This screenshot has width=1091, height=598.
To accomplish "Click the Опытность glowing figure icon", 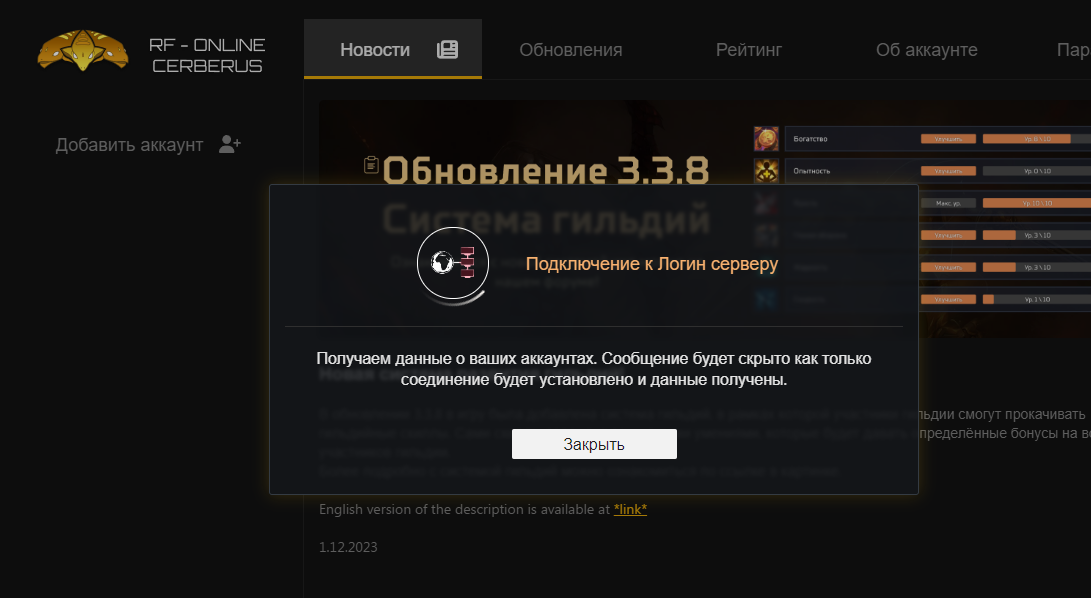I will coord(766,171).
